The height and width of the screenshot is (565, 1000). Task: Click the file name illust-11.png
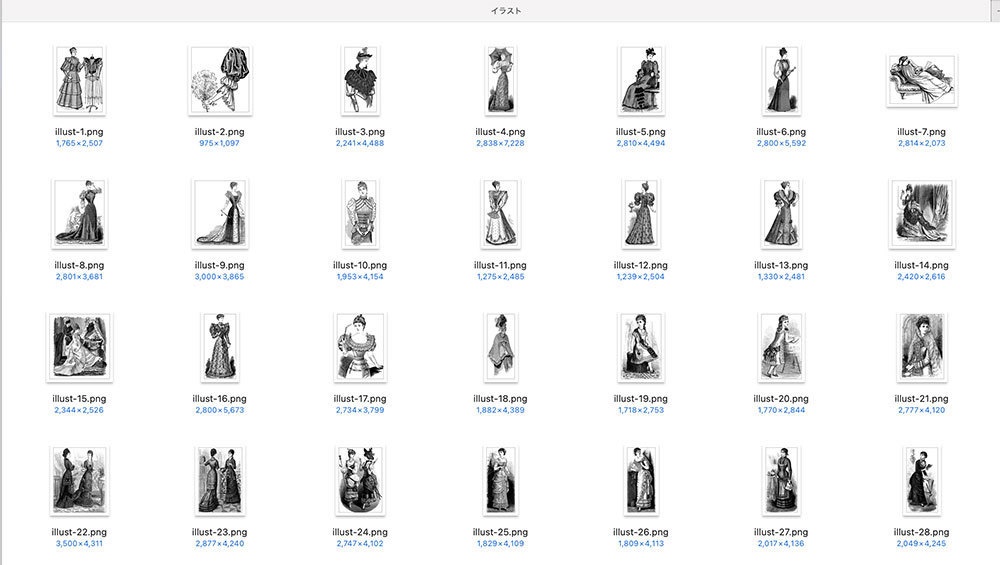[501, 265]
